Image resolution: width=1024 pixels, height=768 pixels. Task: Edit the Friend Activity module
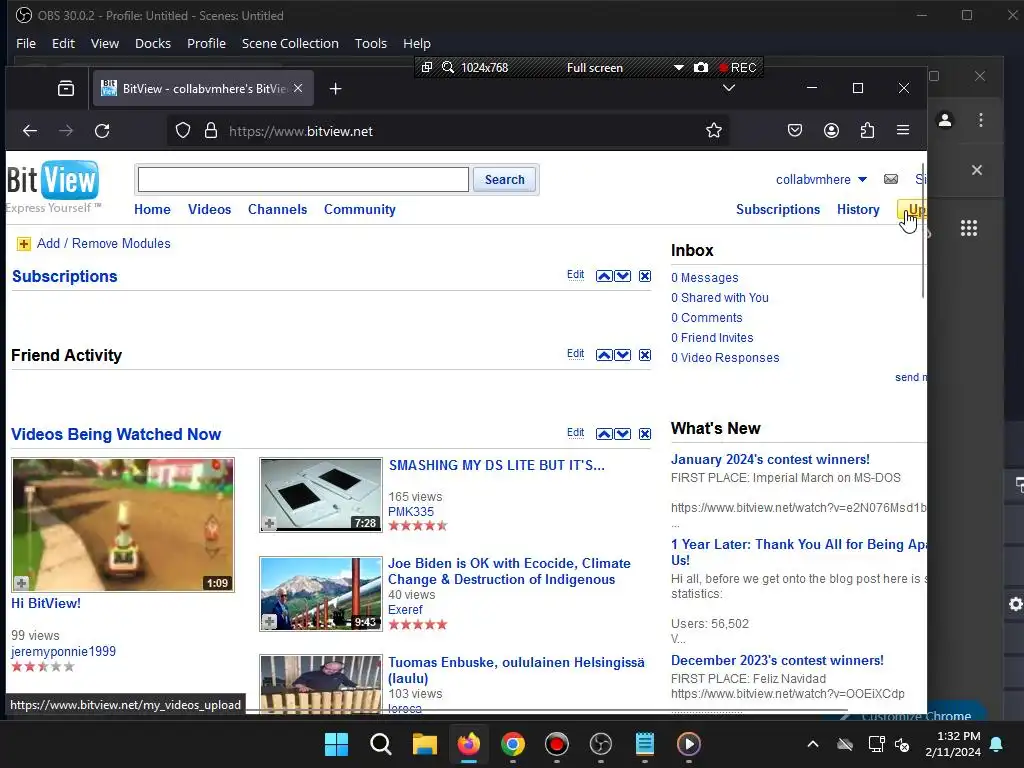575,353
